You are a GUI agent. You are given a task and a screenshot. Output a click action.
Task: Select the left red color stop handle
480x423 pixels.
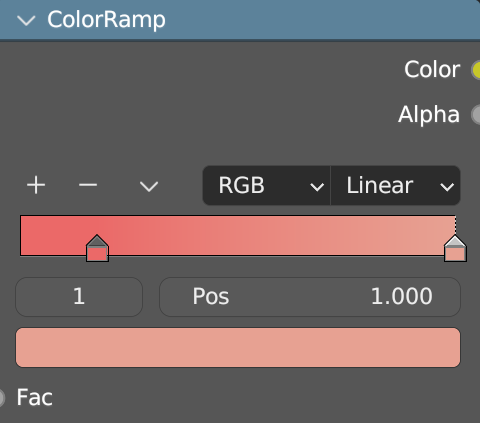coord(97,248)
